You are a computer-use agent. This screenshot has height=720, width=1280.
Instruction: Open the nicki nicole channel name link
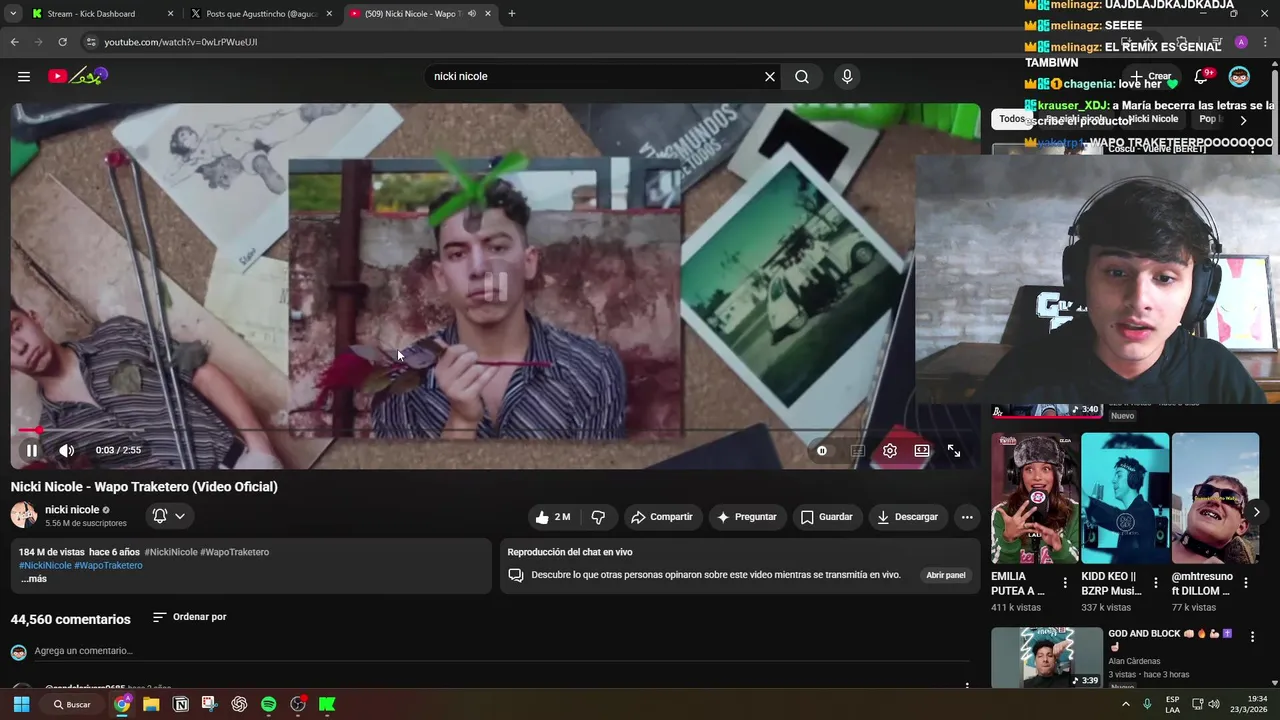72,510
